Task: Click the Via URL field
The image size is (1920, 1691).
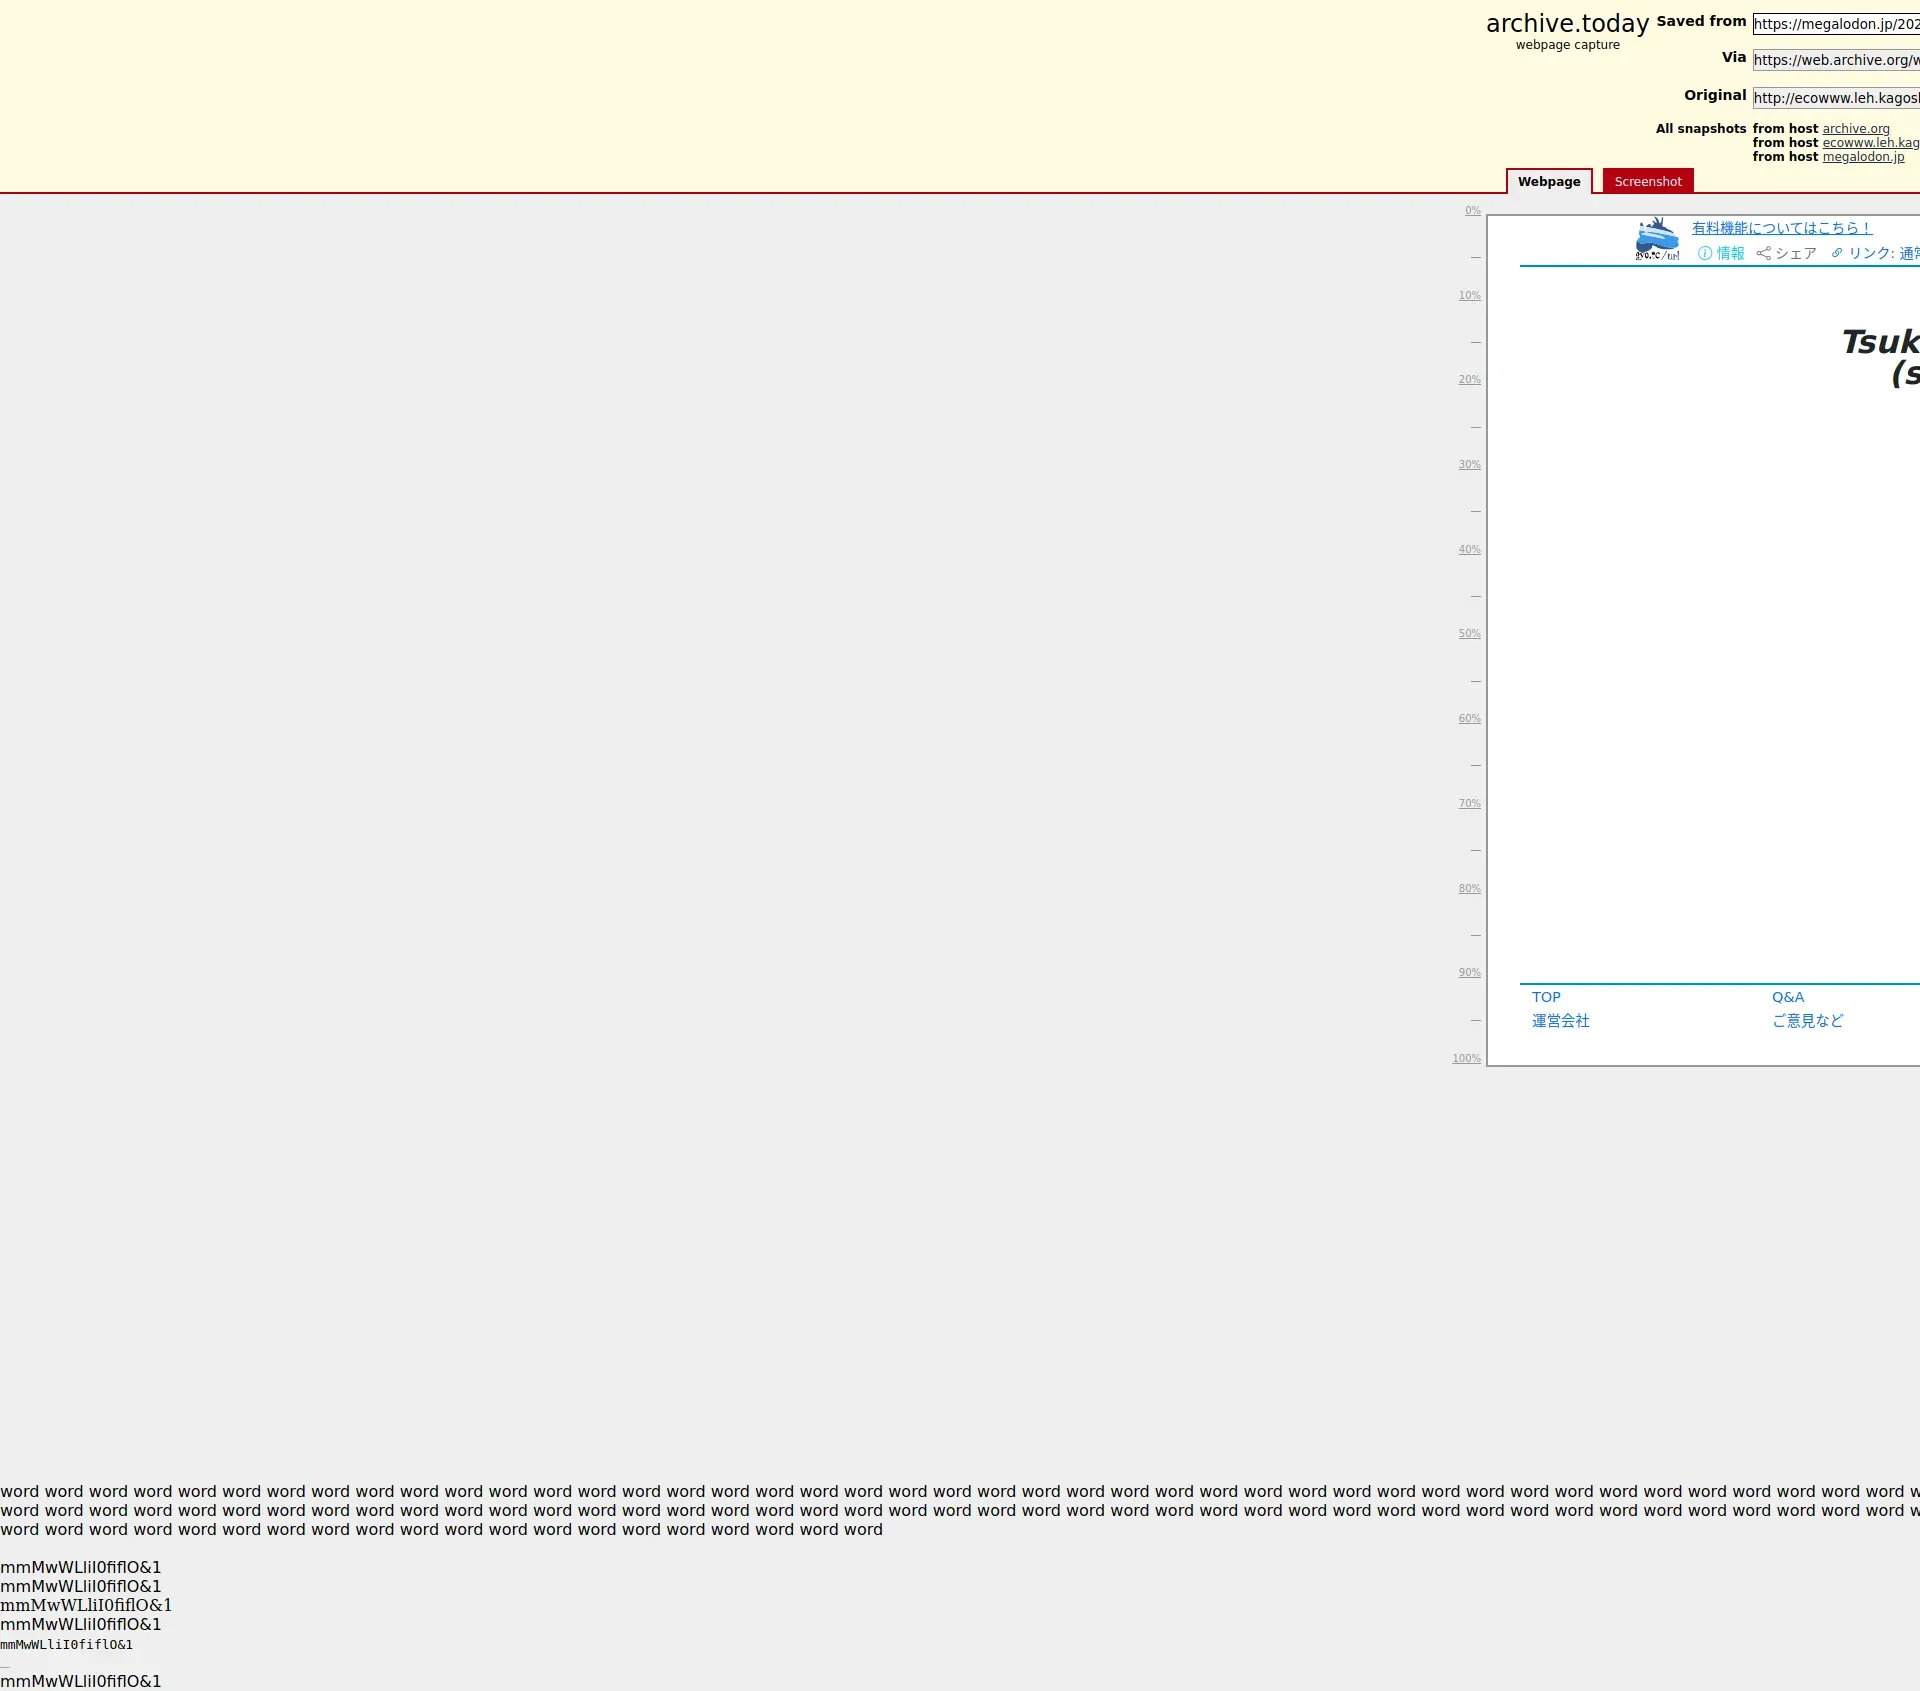Action: pos(1836,60)
